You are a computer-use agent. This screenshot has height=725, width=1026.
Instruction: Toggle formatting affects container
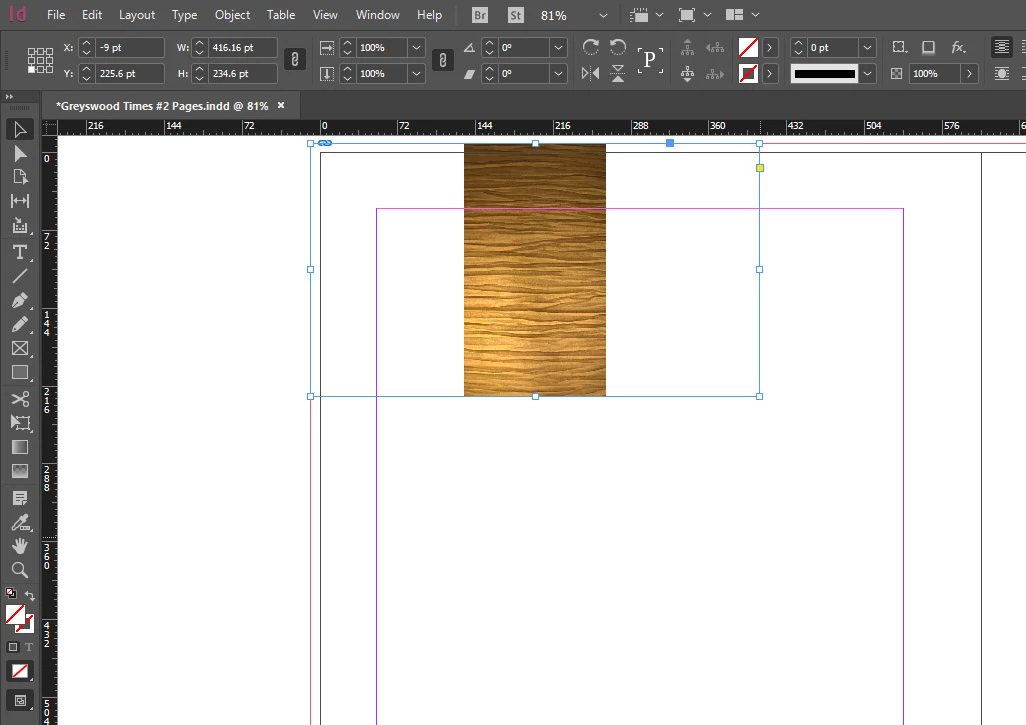click(12, 647)
